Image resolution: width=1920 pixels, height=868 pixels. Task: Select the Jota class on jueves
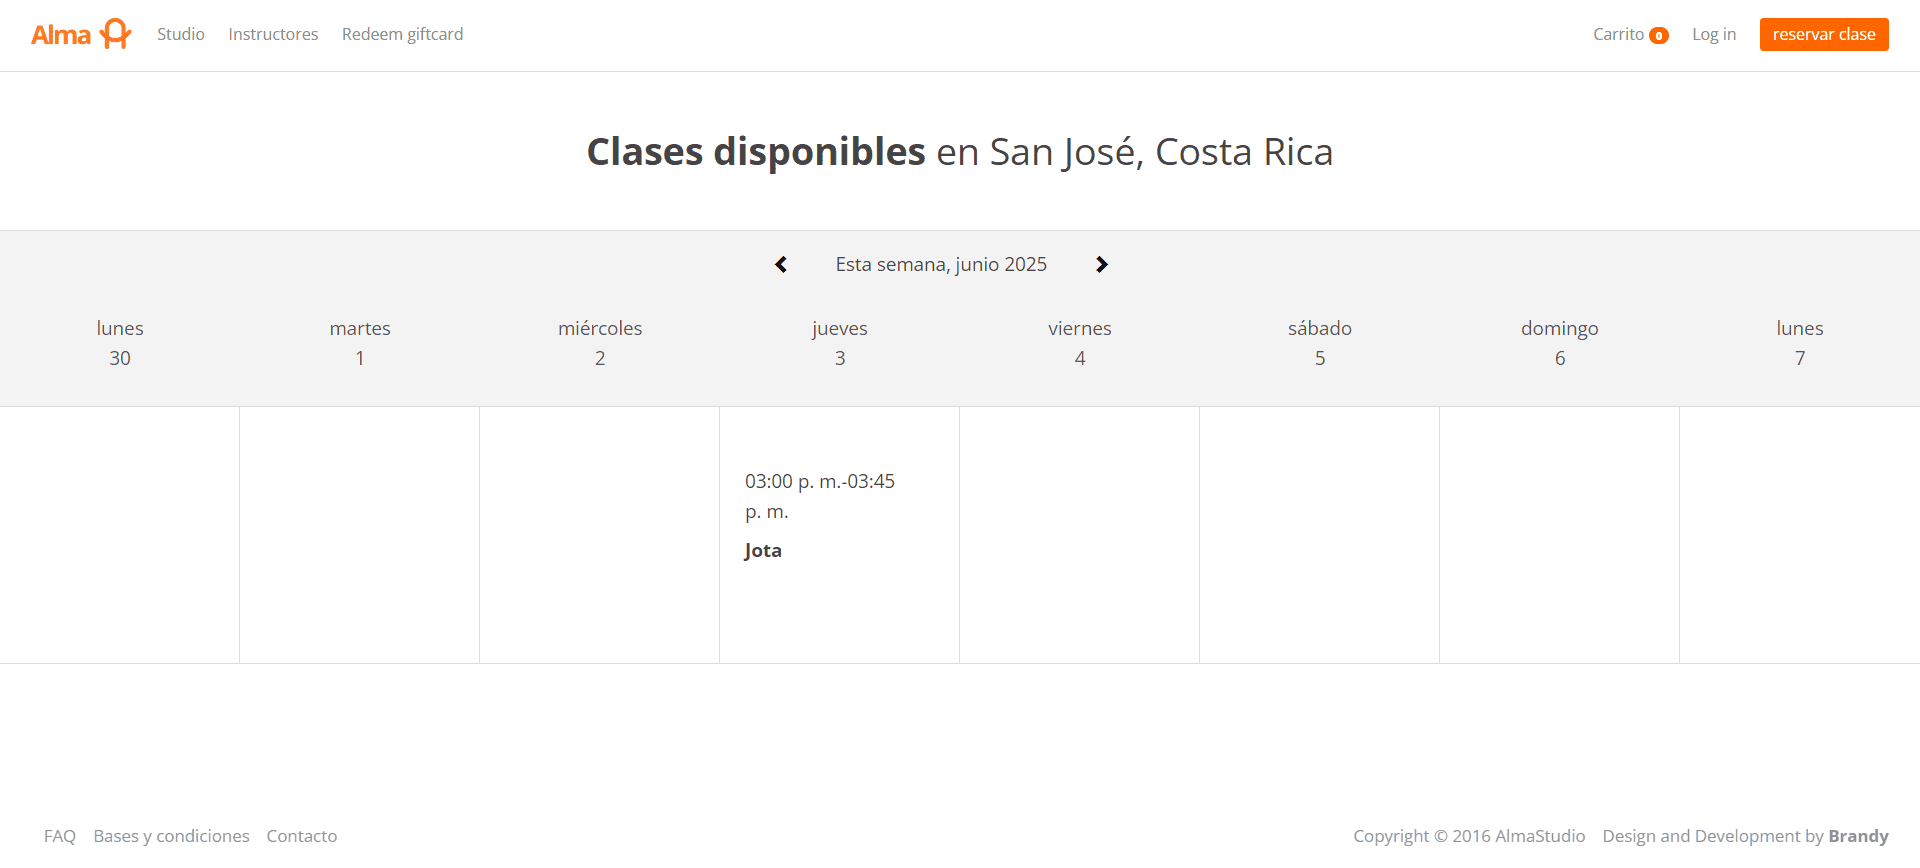[763, 550]
